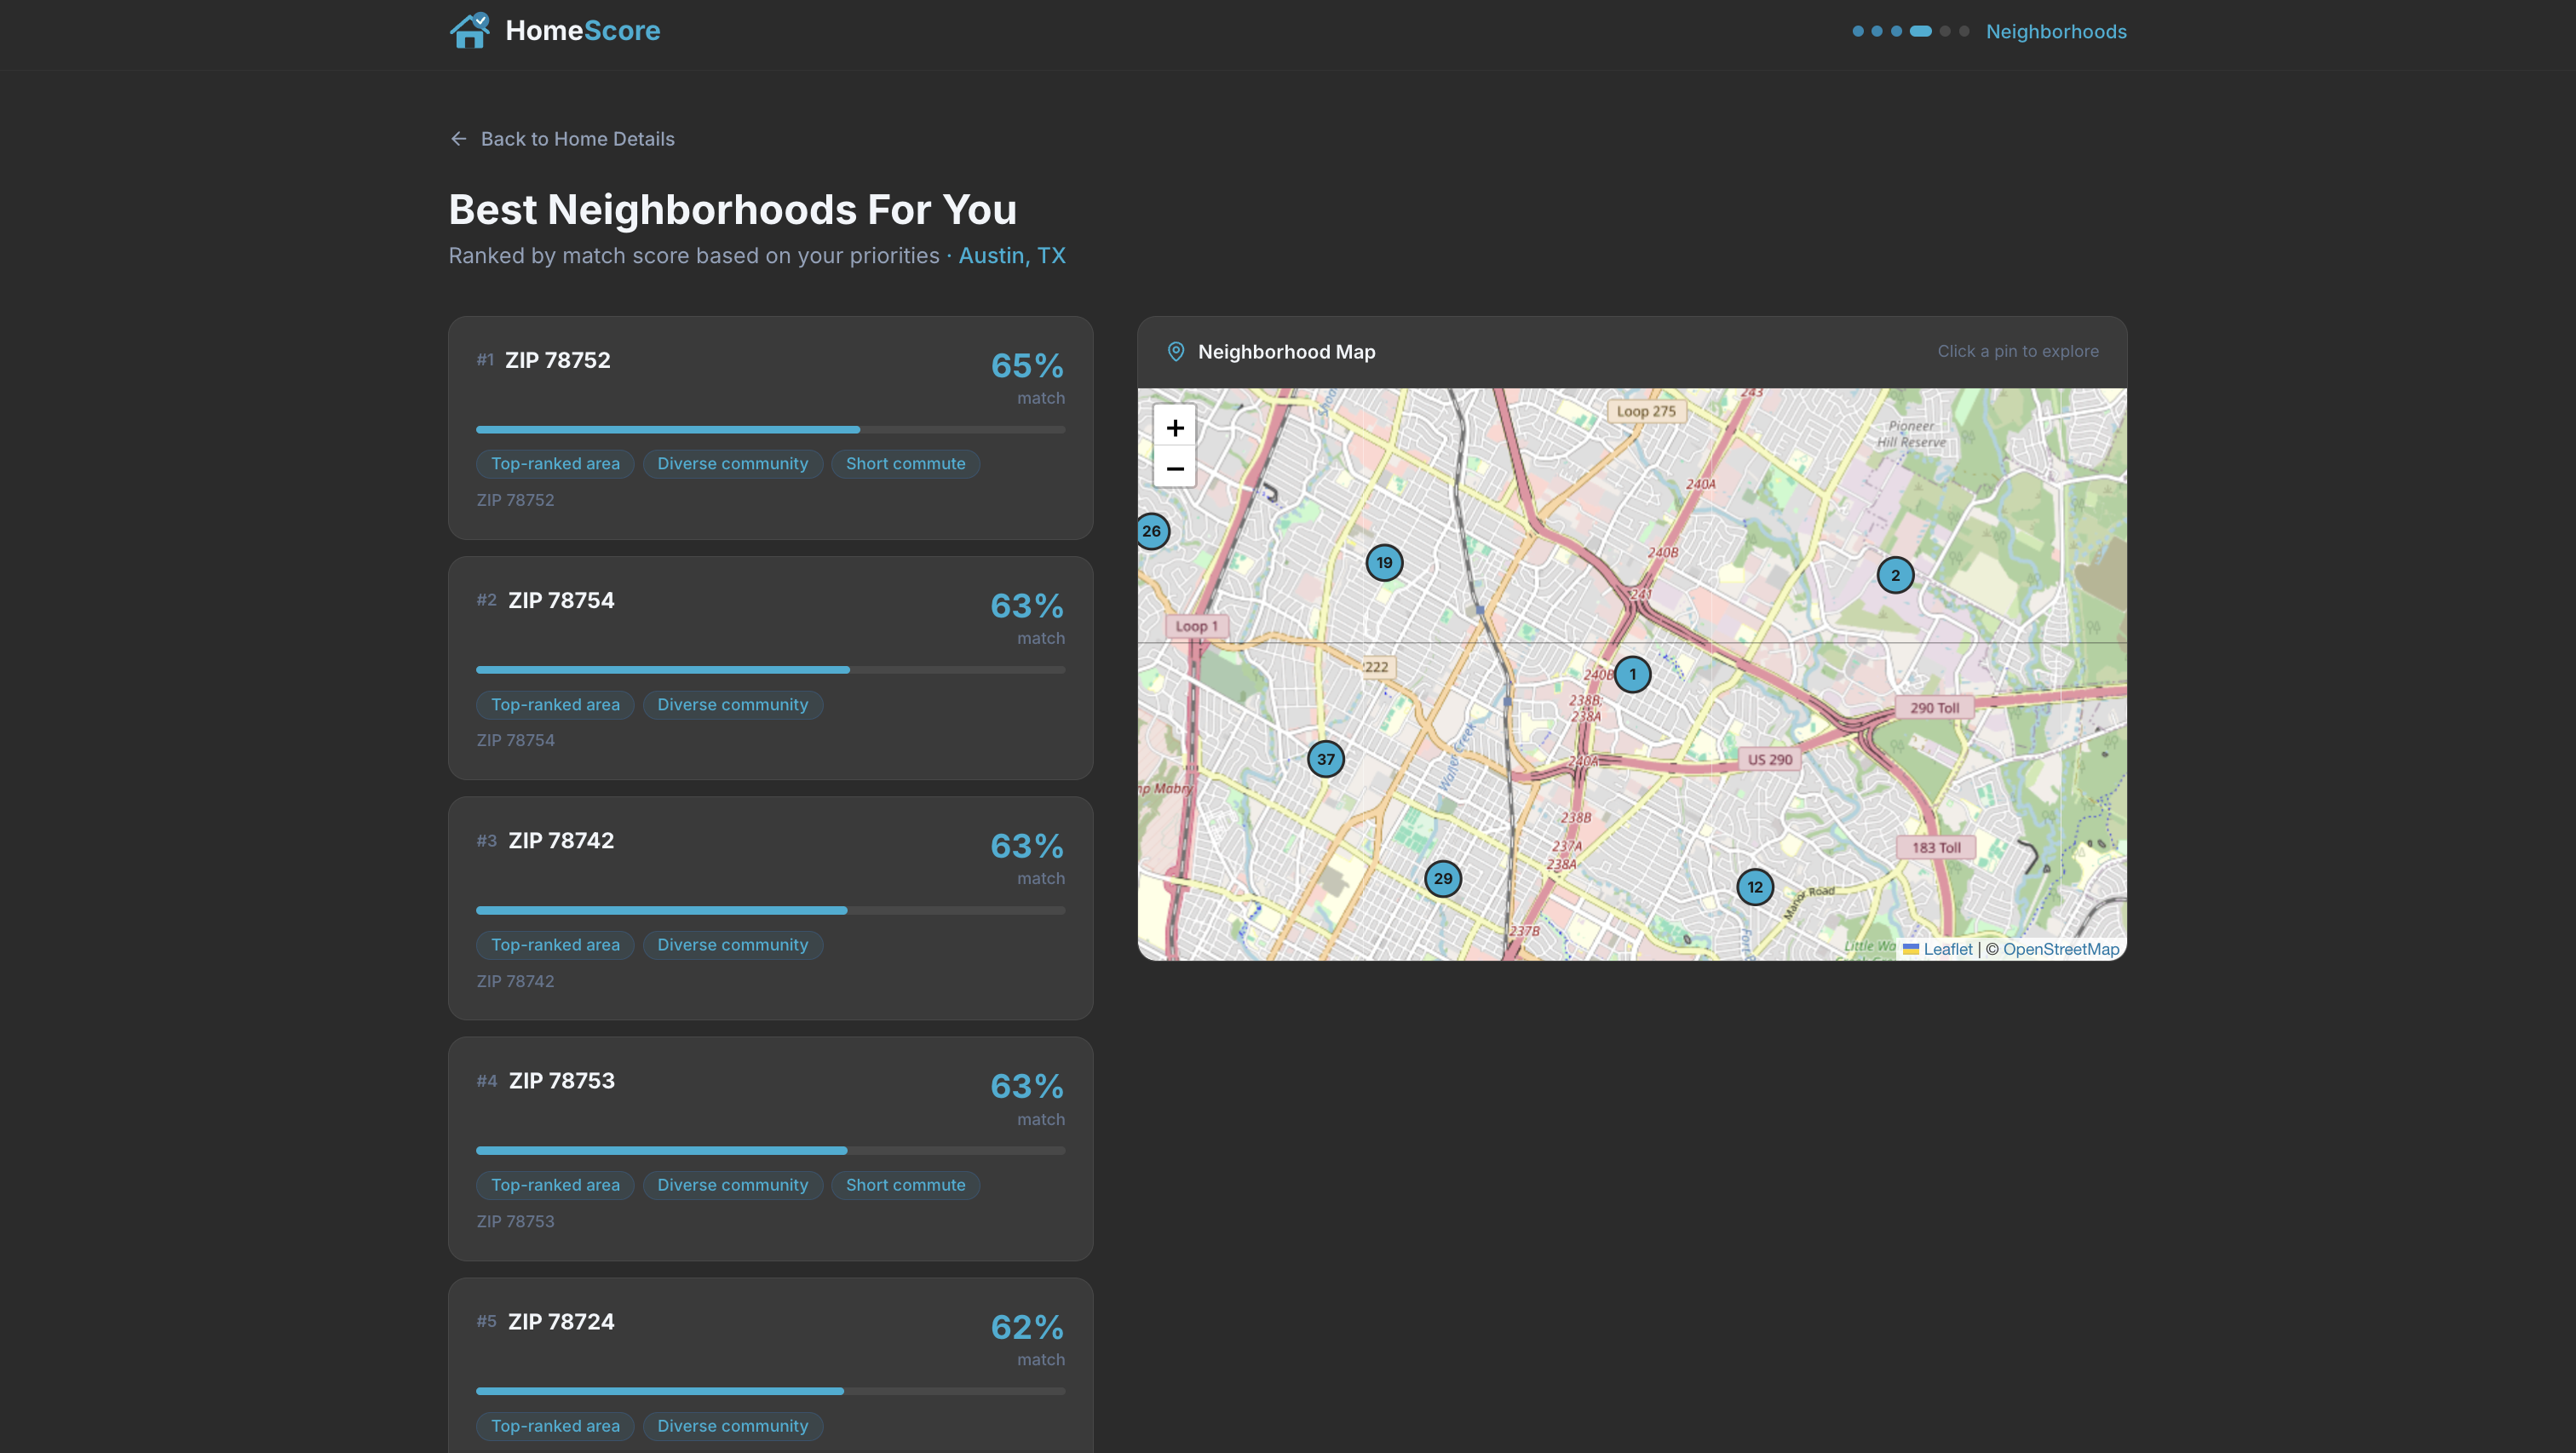
Task: Click map pin number 37
Action: (x=1325, y=759)
